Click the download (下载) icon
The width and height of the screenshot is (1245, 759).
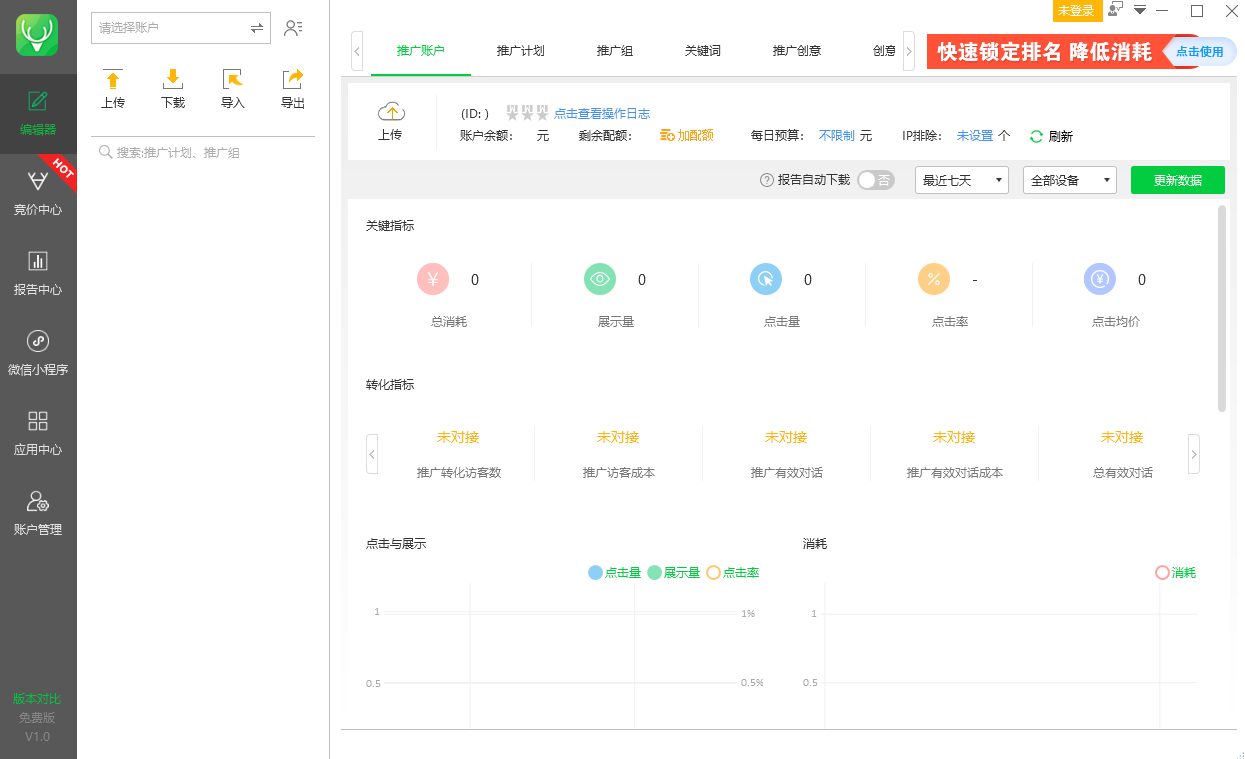tap(173, 80)
